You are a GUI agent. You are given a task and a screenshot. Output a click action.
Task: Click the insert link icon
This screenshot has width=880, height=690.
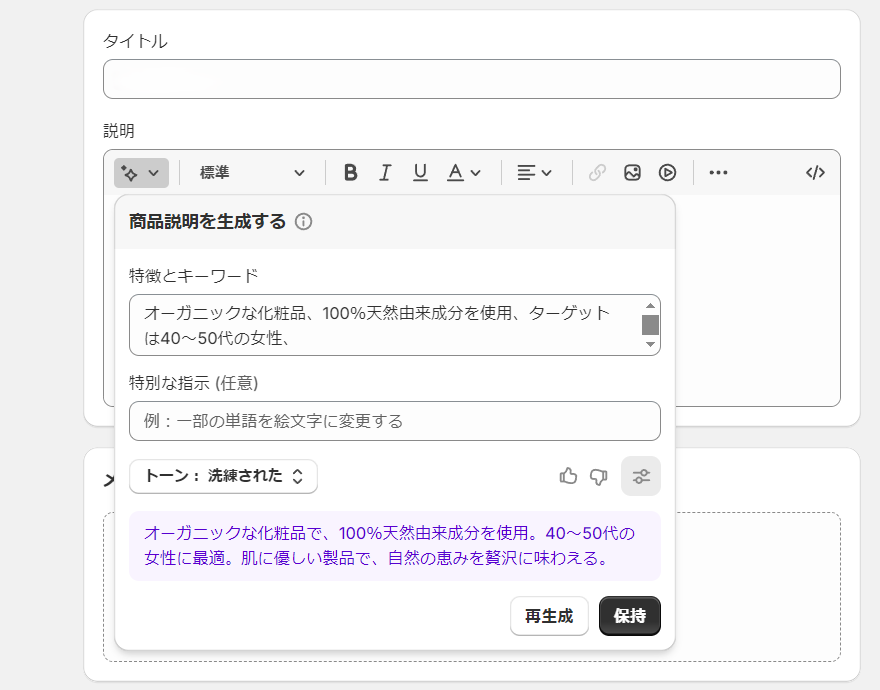[597, 173]
